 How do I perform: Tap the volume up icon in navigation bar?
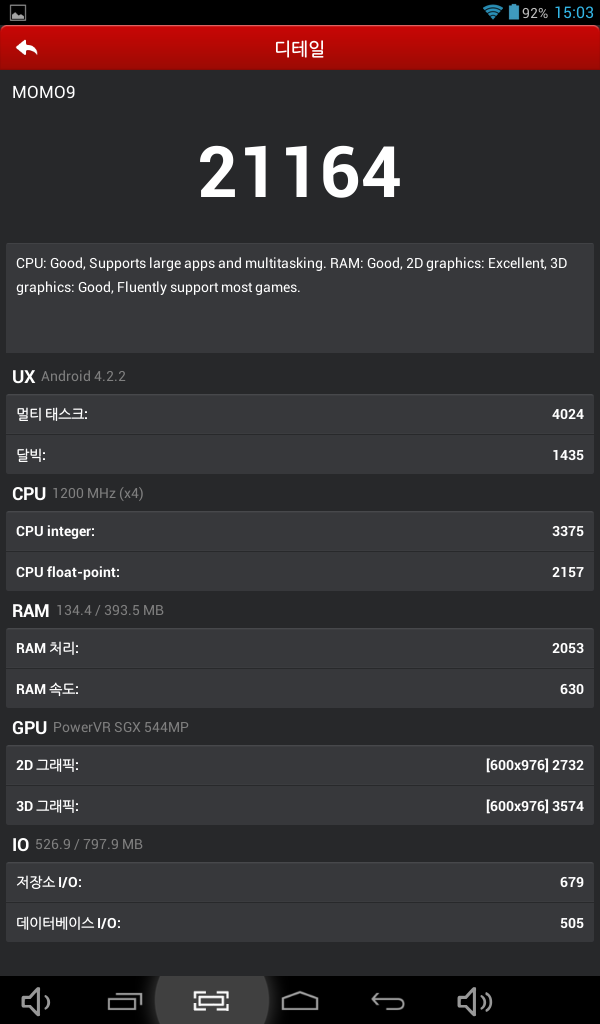(475, 1000)
